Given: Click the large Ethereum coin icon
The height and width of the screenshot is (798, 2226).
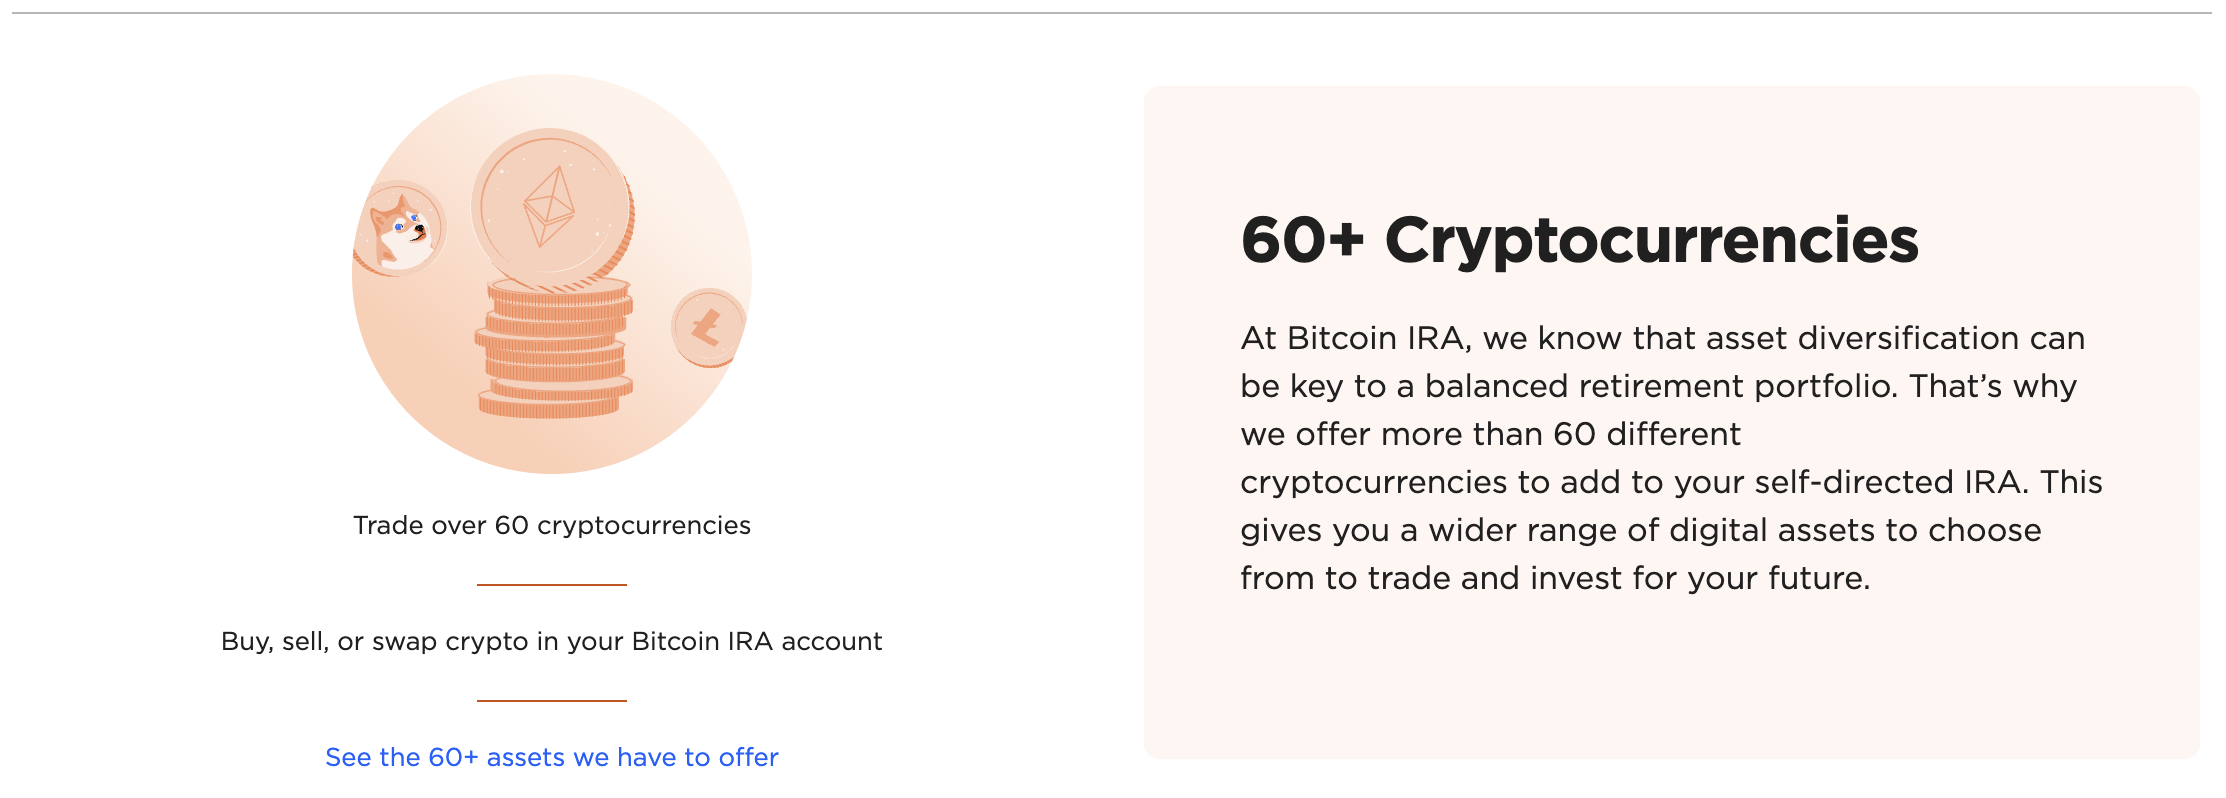Looking at the screenshot, I should [551, 206].
